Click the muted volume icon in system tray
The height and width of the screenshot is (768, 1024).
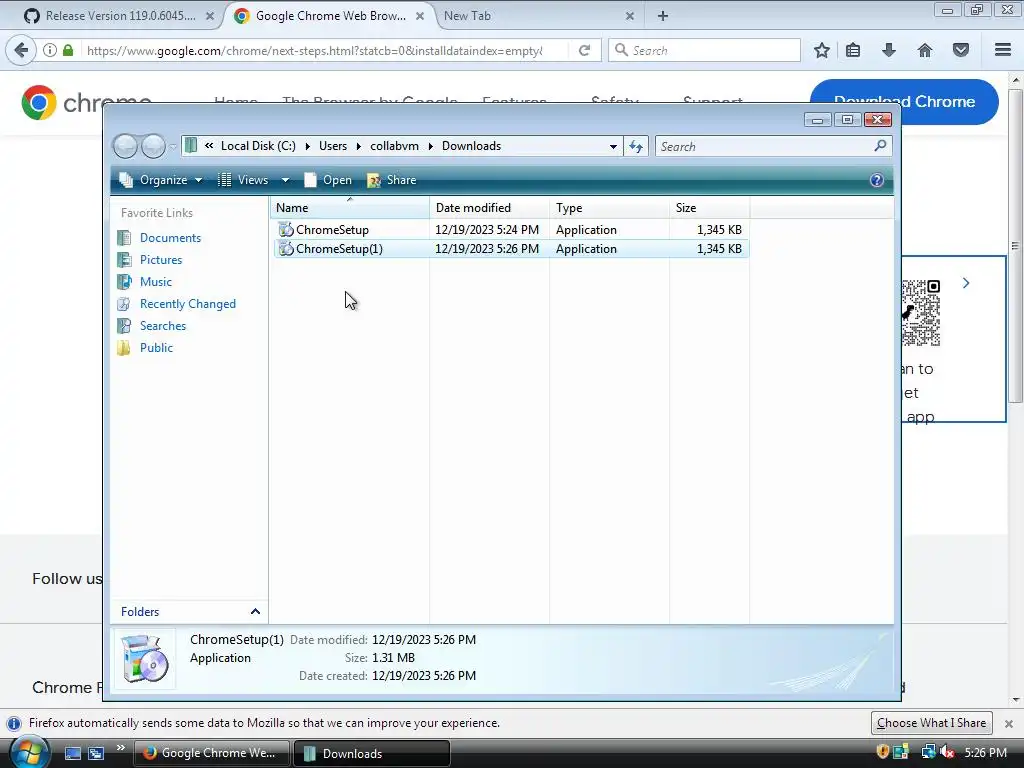point(948,752)
